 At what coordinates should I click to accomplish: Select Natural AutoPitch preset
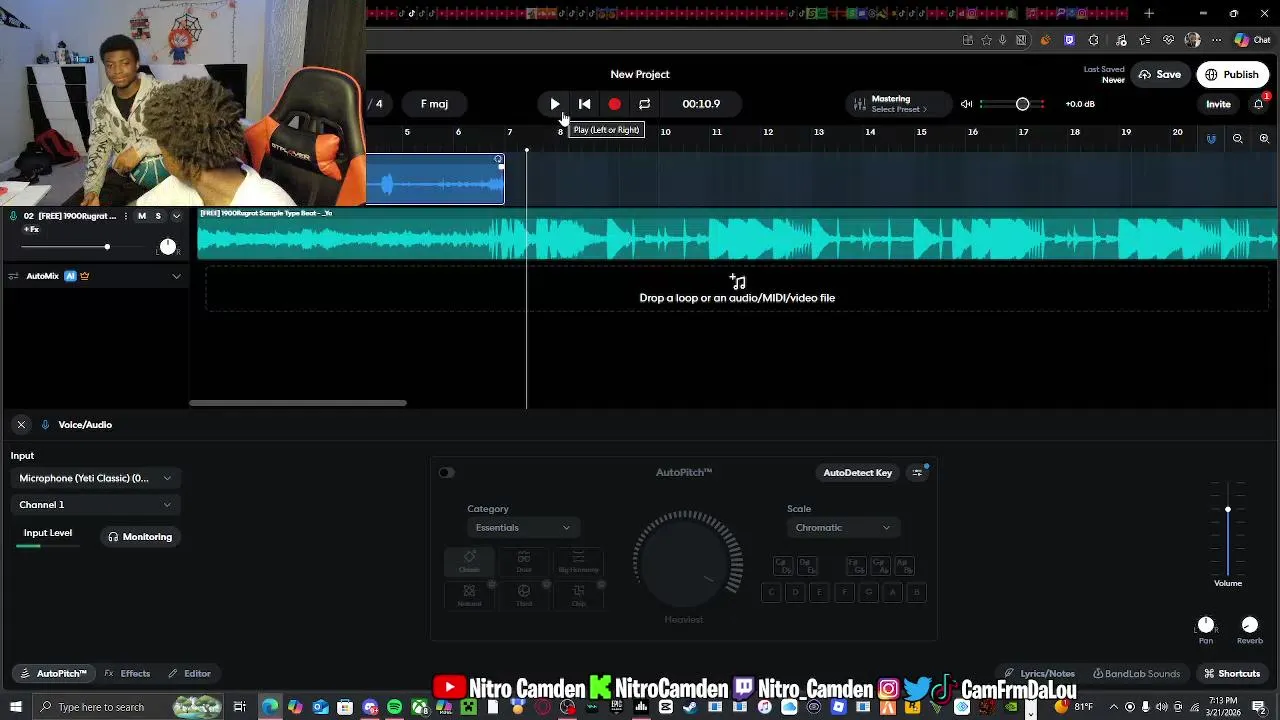click(469, 596)
